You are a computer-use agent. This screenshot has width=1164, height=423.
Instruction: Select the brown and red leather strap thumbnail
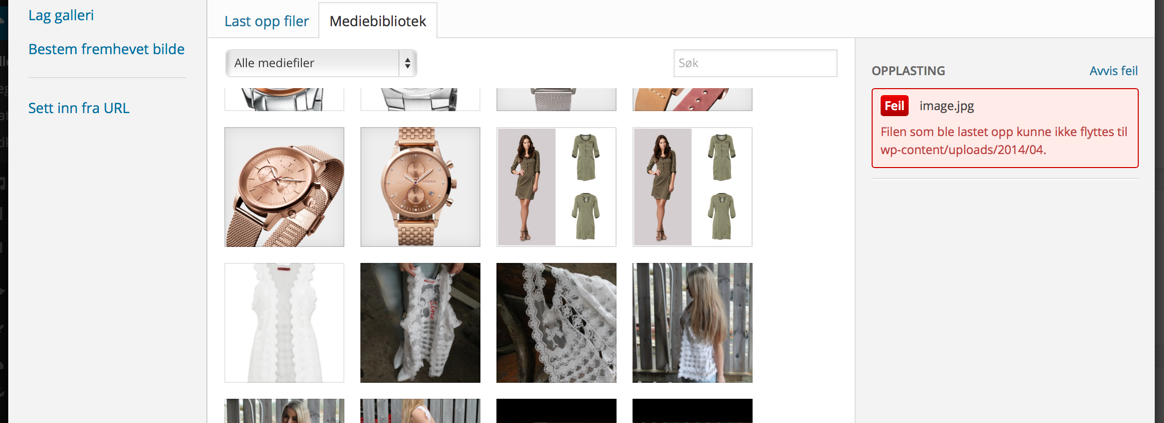693,99
